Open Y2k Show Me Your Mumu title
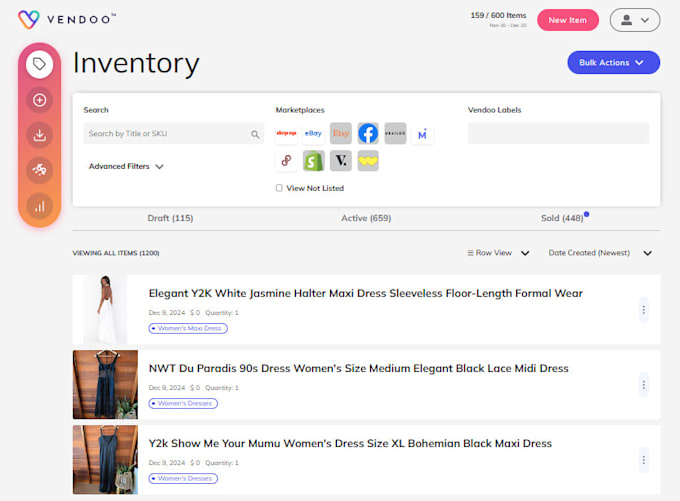 (x=350, y=443)
